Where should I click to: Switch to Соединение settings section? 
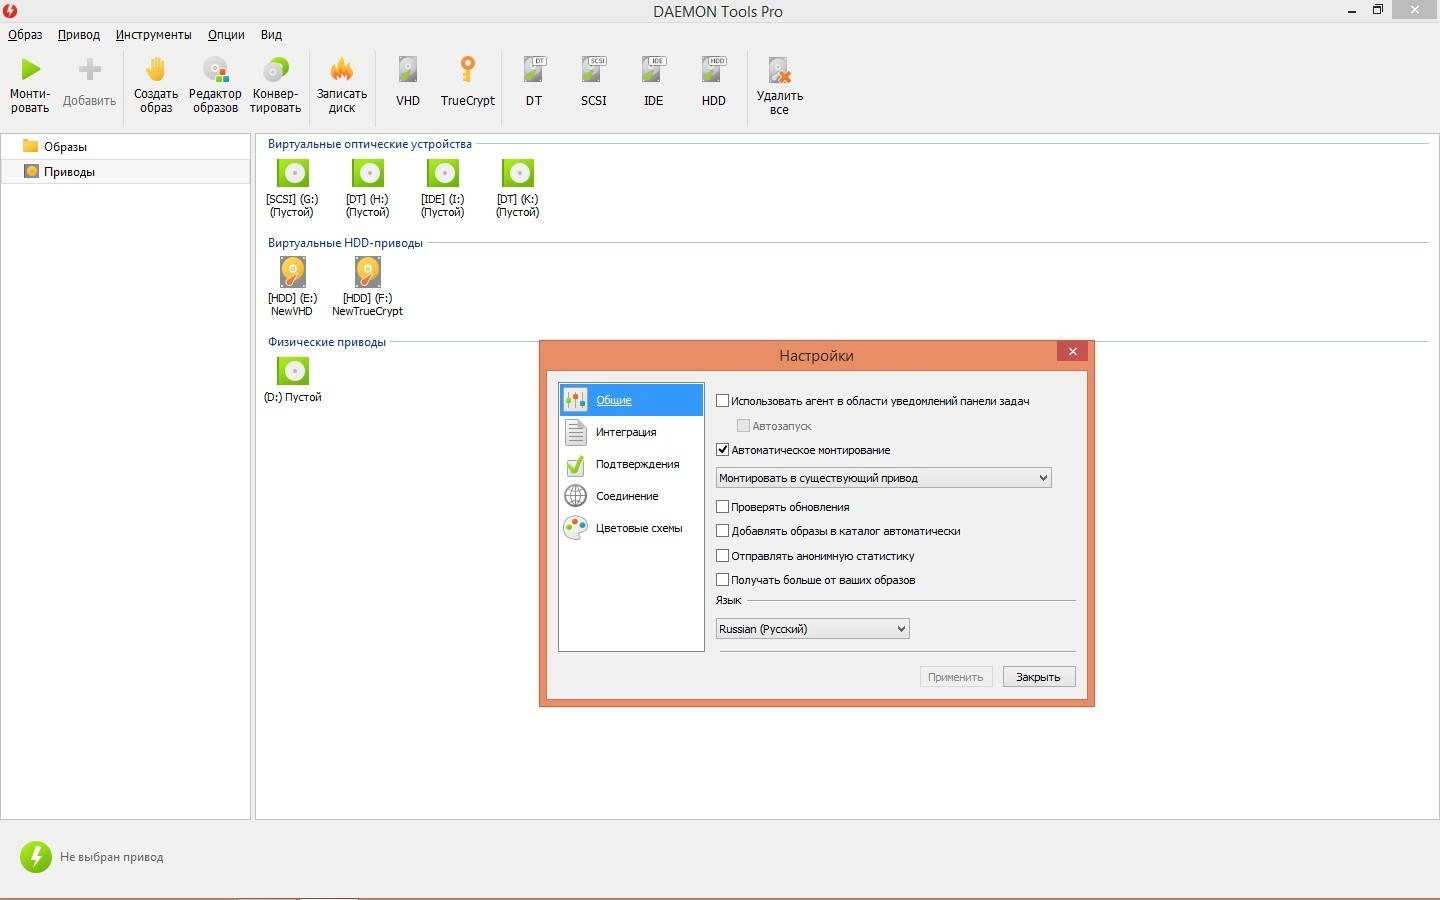[631, 496]
